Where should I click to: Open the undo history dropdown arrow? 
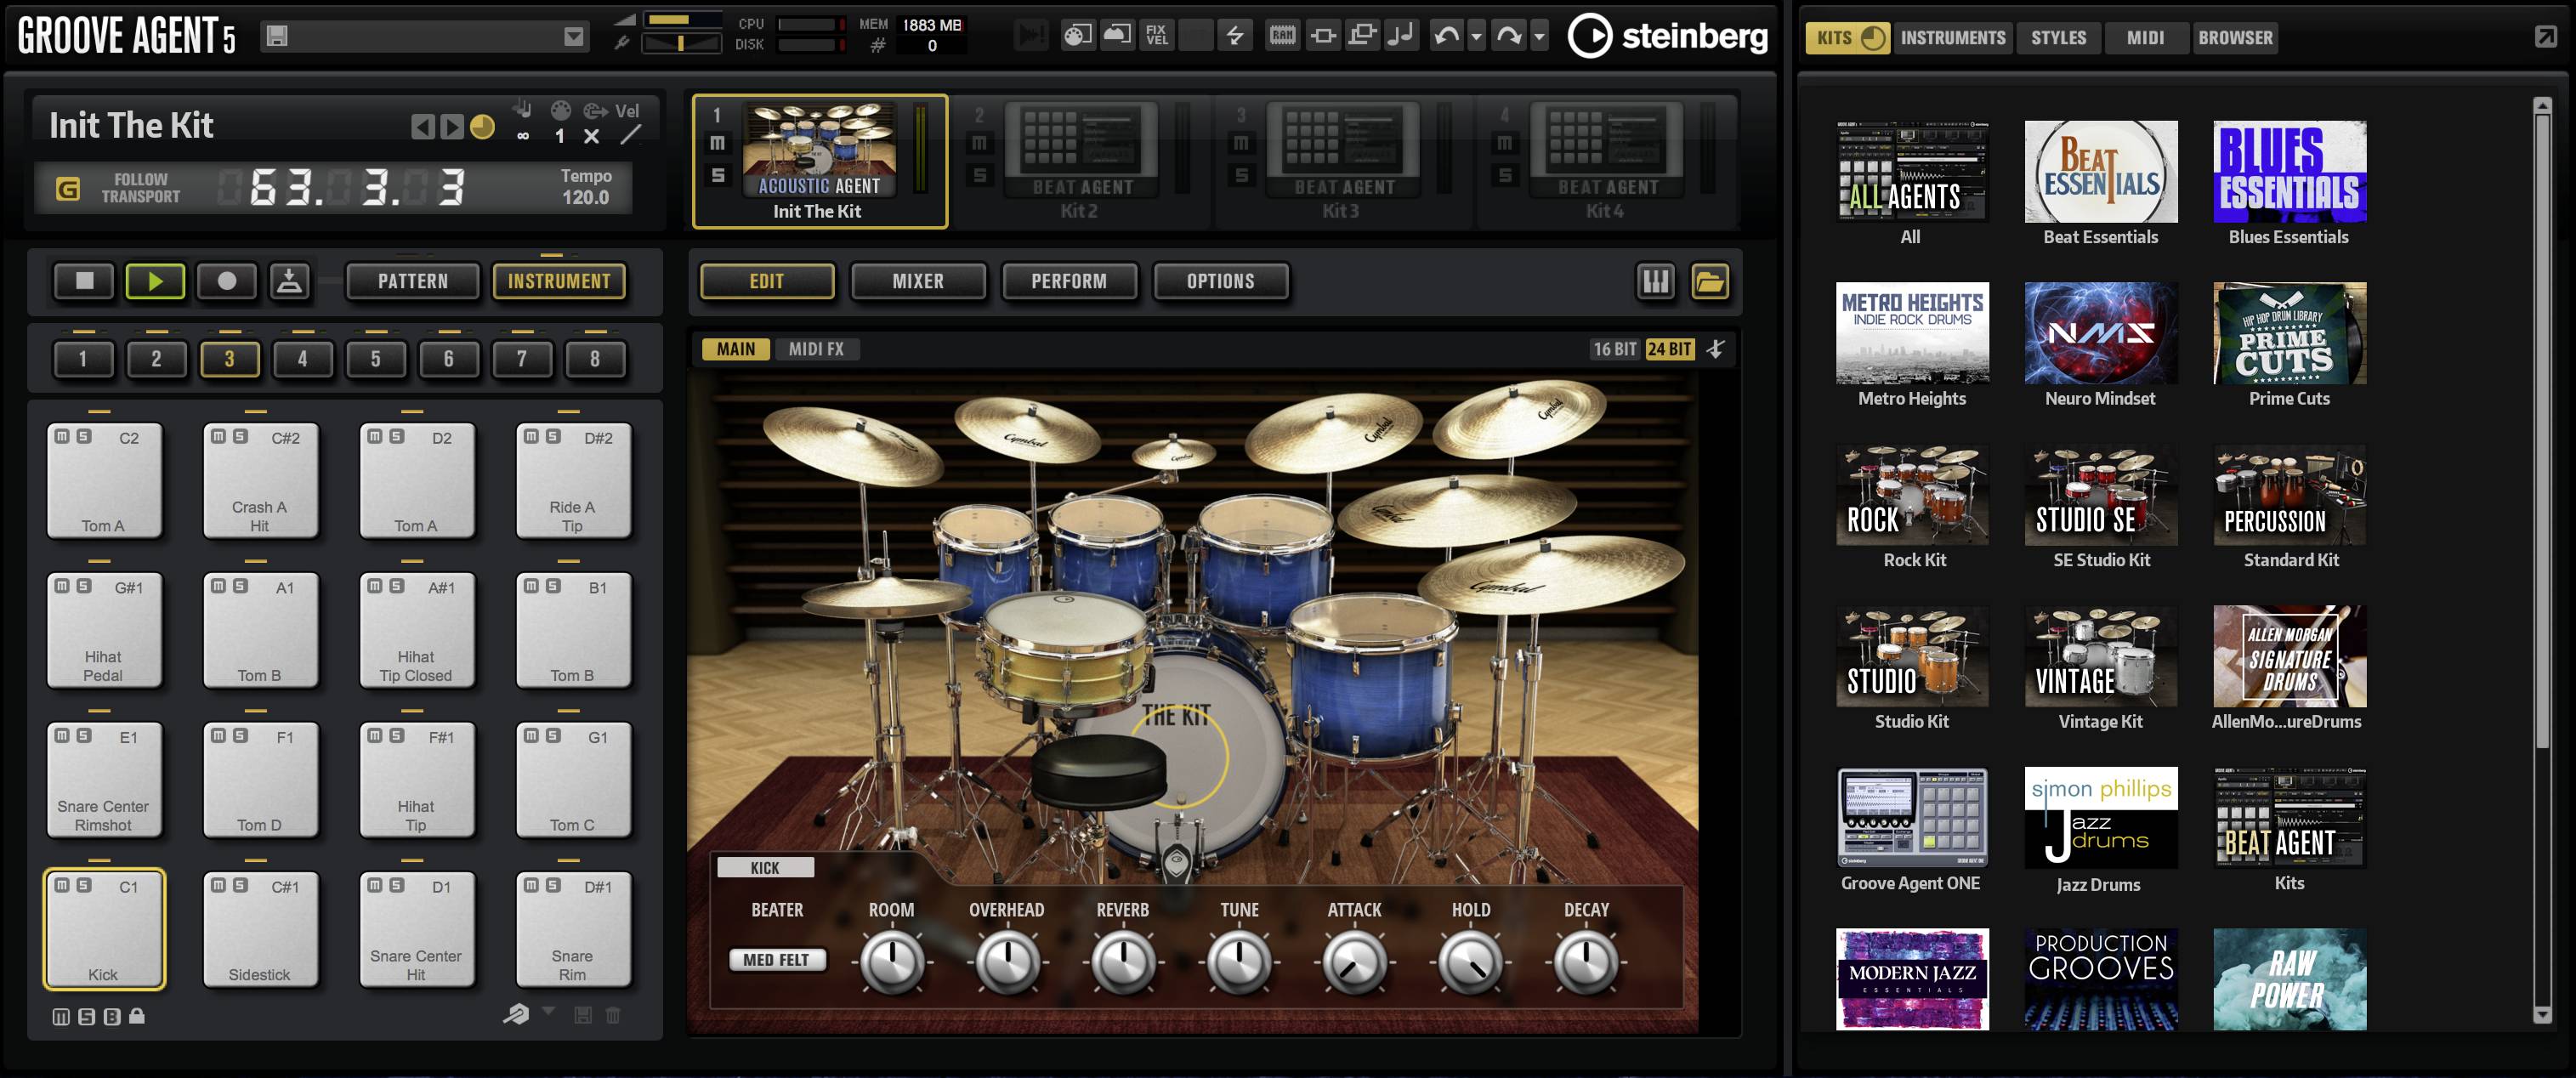tap(1476, 36)
